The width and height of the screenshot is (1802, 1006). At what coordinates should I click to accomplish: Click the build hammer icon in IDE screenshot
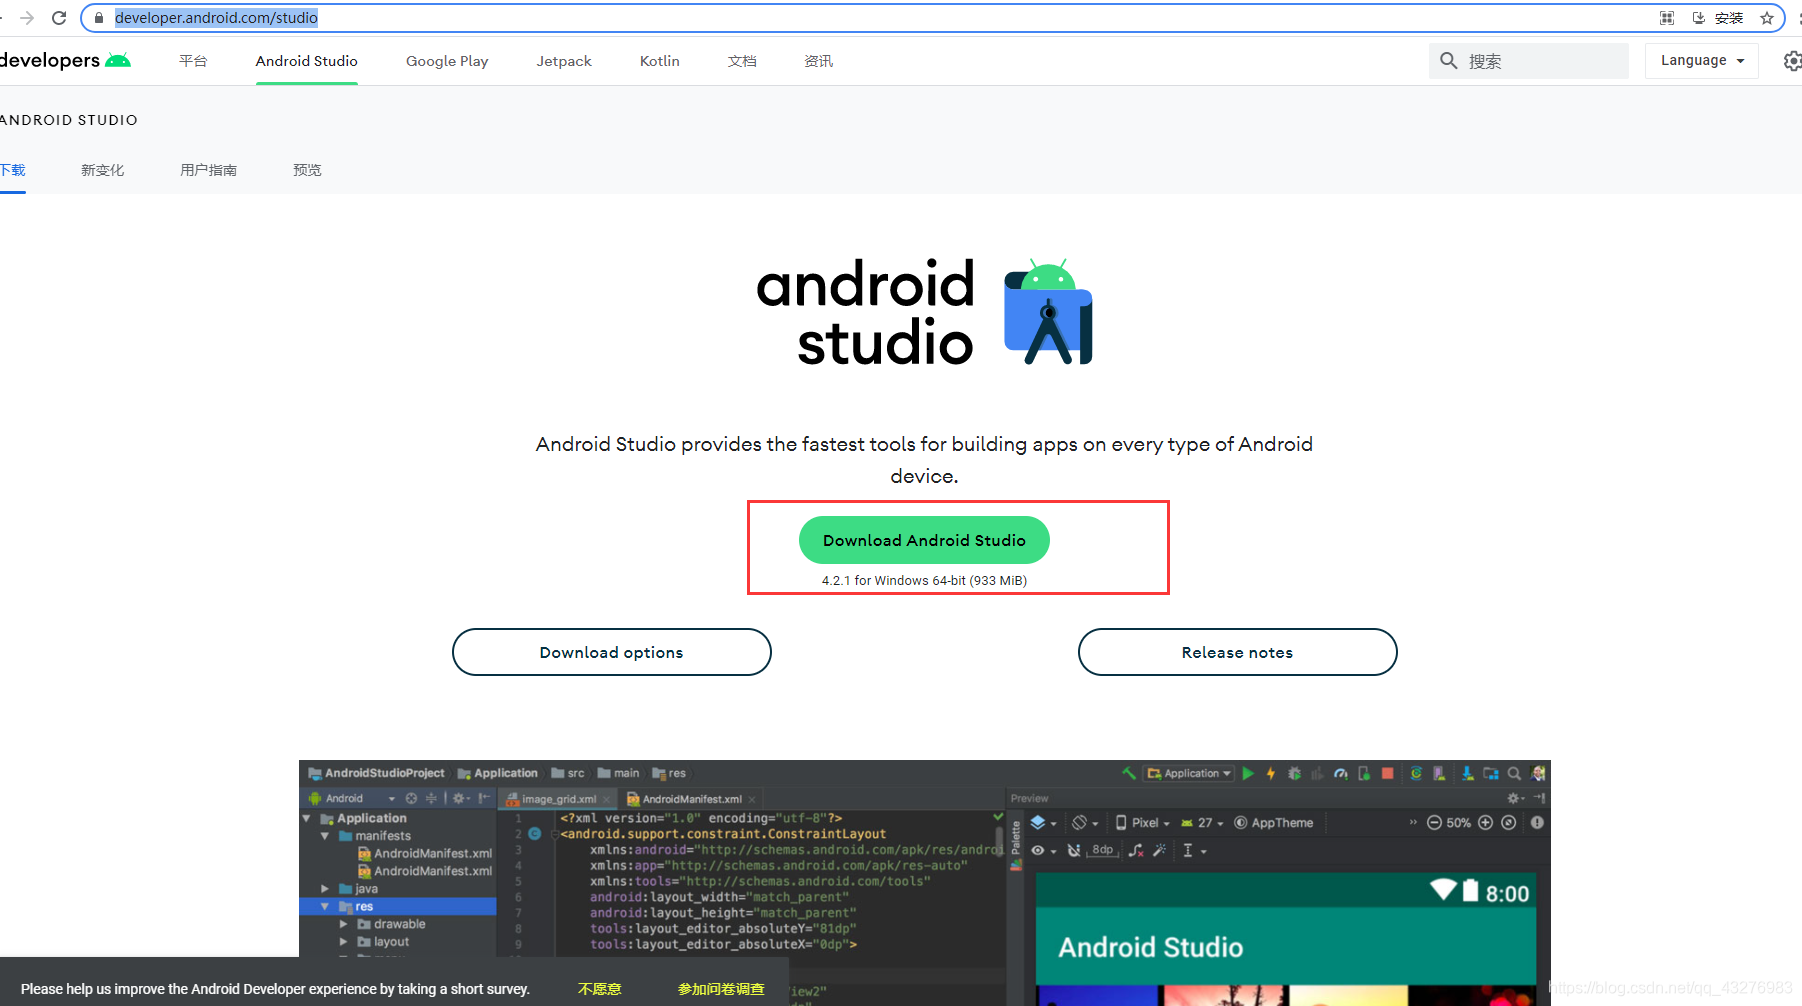(x=1129, y=773)
